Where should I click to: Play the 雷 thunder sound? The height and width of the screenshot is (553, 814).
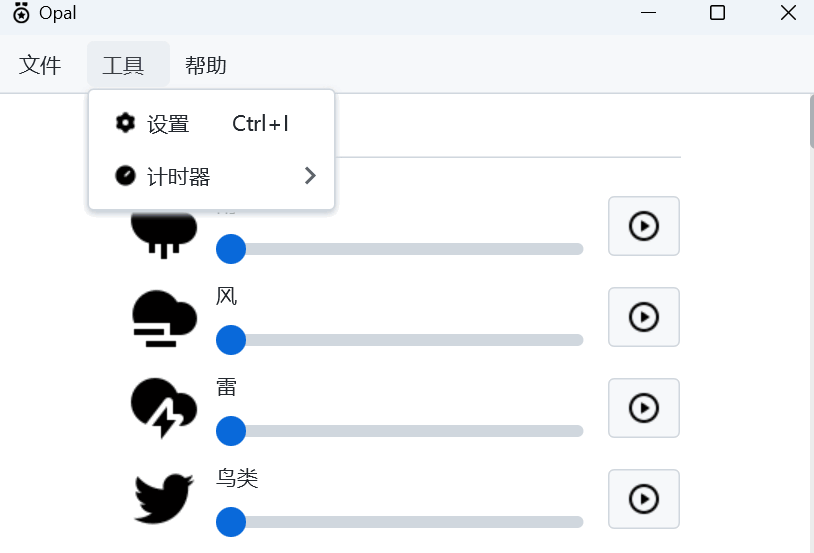(x=643, y=408)
